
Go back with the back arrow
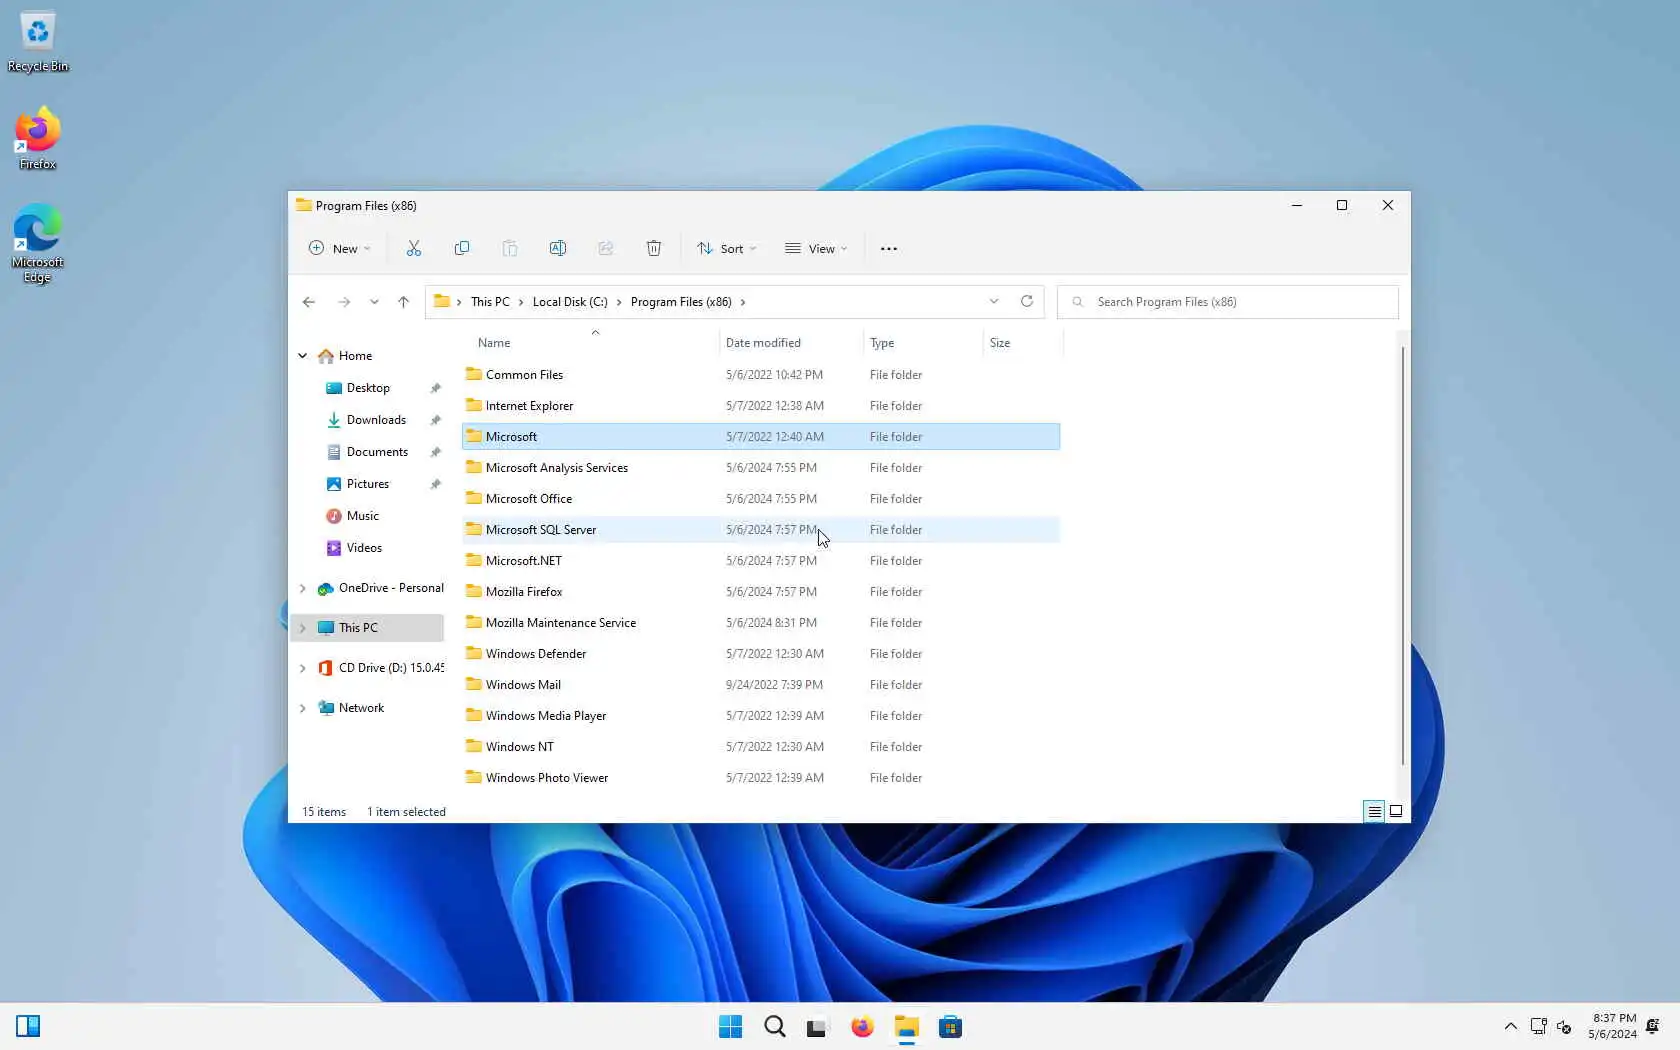[x=309, y=302]
